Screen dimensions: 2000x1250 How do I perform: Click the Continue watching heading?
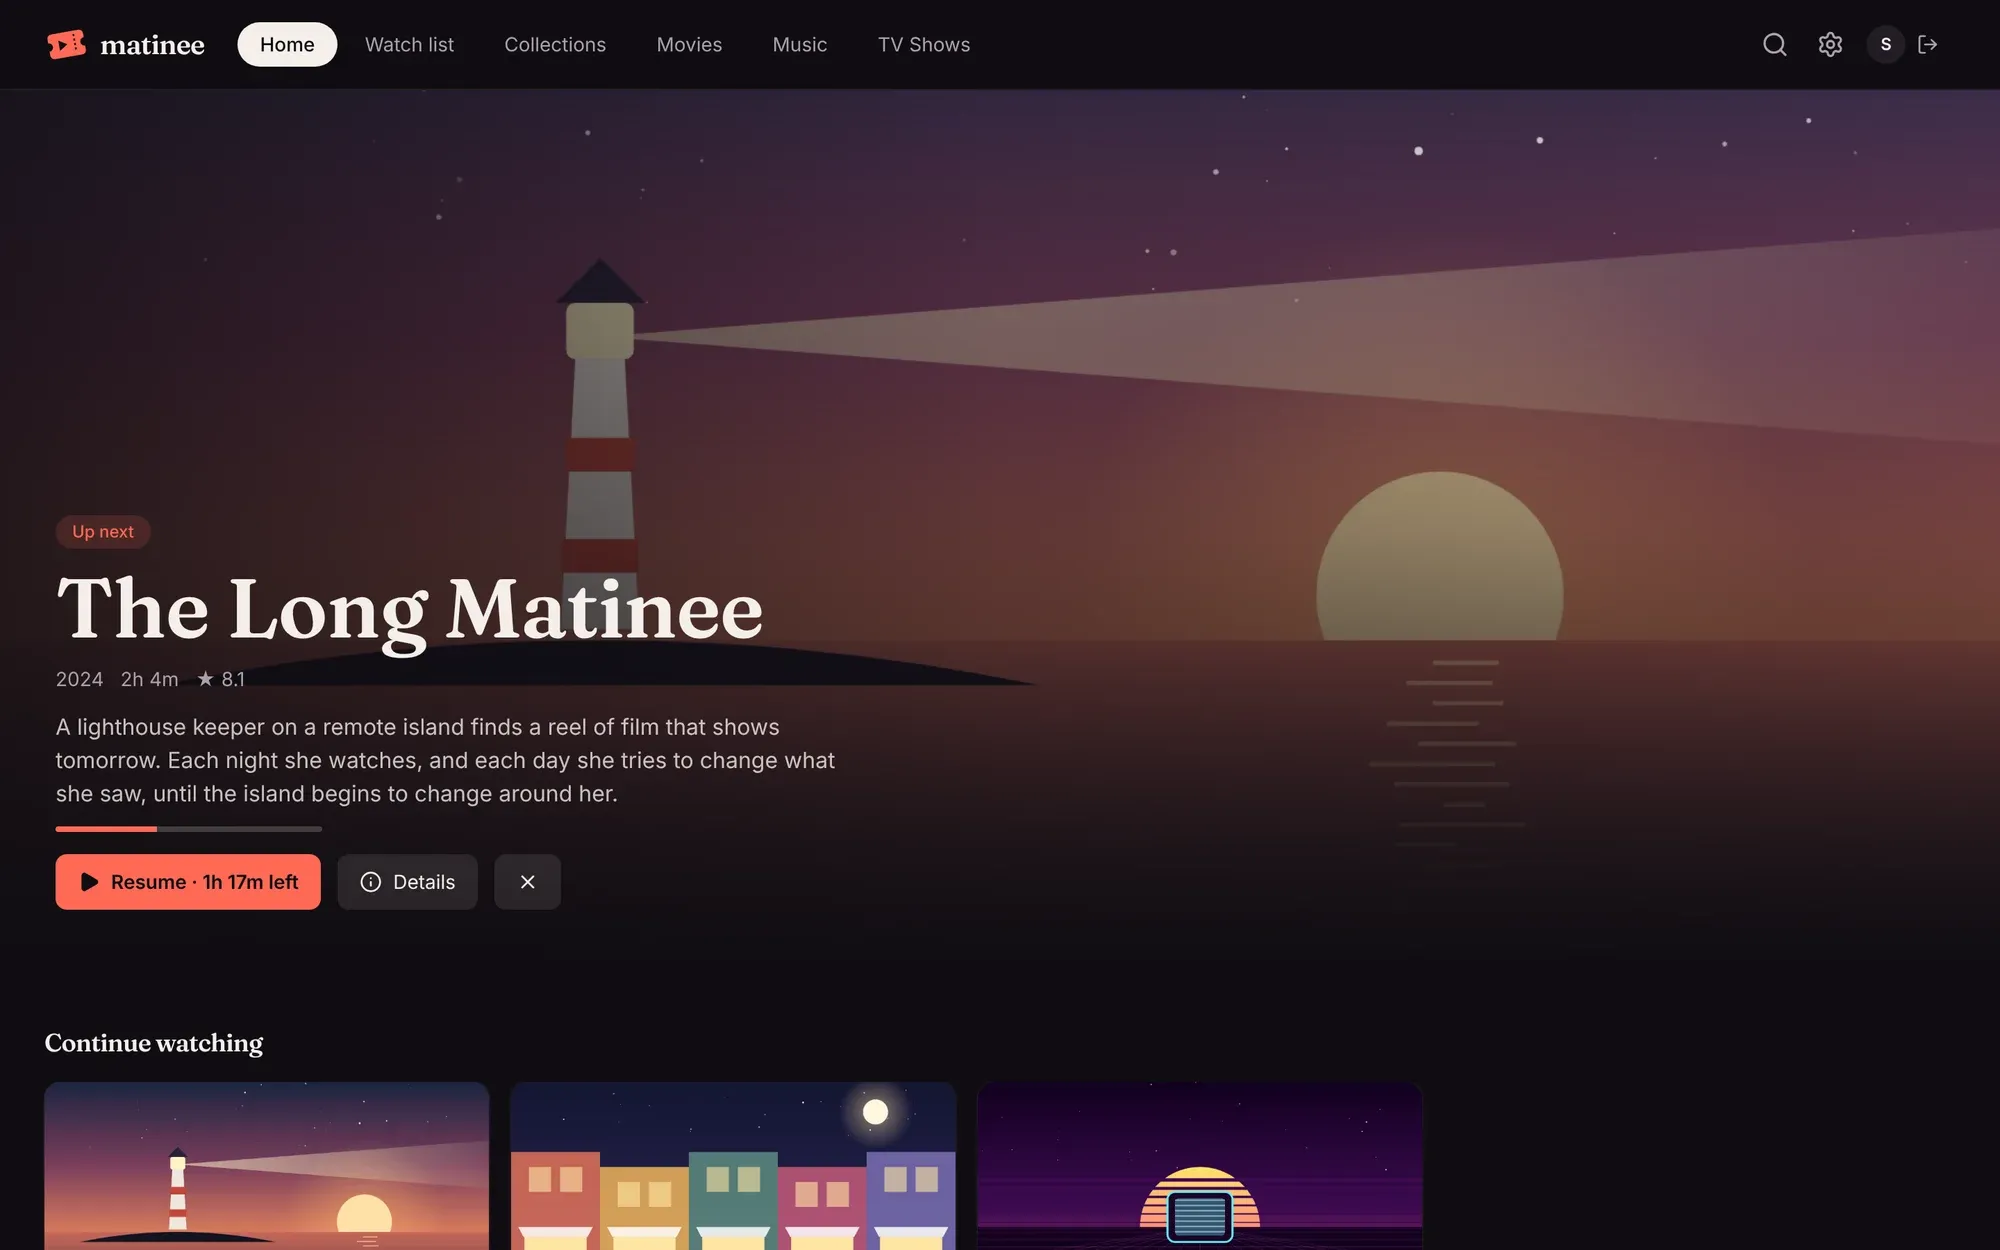154,1043
